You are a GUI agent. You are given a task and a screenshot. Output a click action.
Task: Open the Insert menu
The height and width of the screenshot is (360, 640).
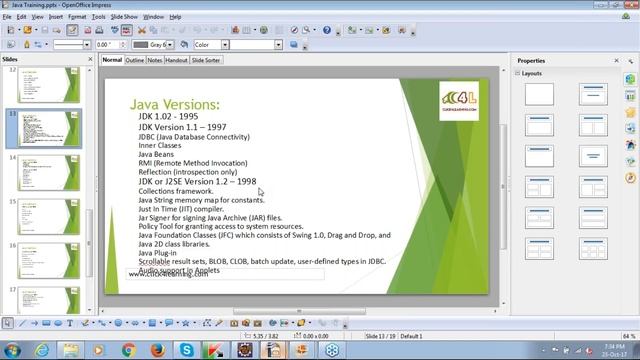(x=56, y=17)
